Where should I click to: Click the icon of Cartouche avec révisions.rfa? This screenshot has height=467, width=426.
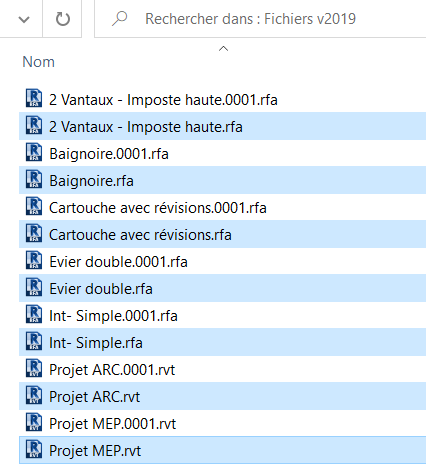34,234
